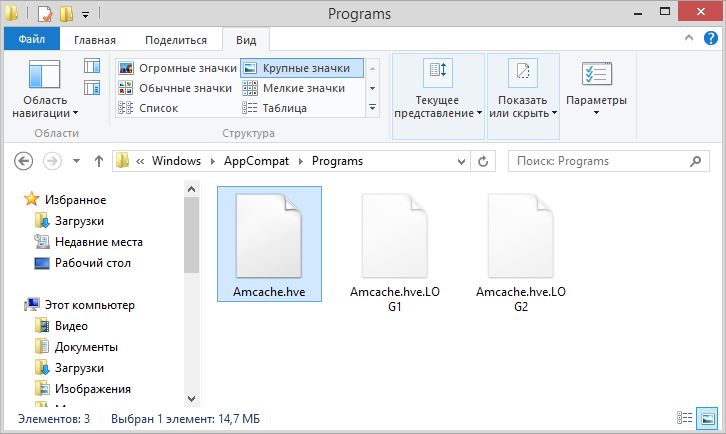This screenshot has width=726, height=434.
Task: Open the Главная ribbon tab
Action: [x=95, y=40]
